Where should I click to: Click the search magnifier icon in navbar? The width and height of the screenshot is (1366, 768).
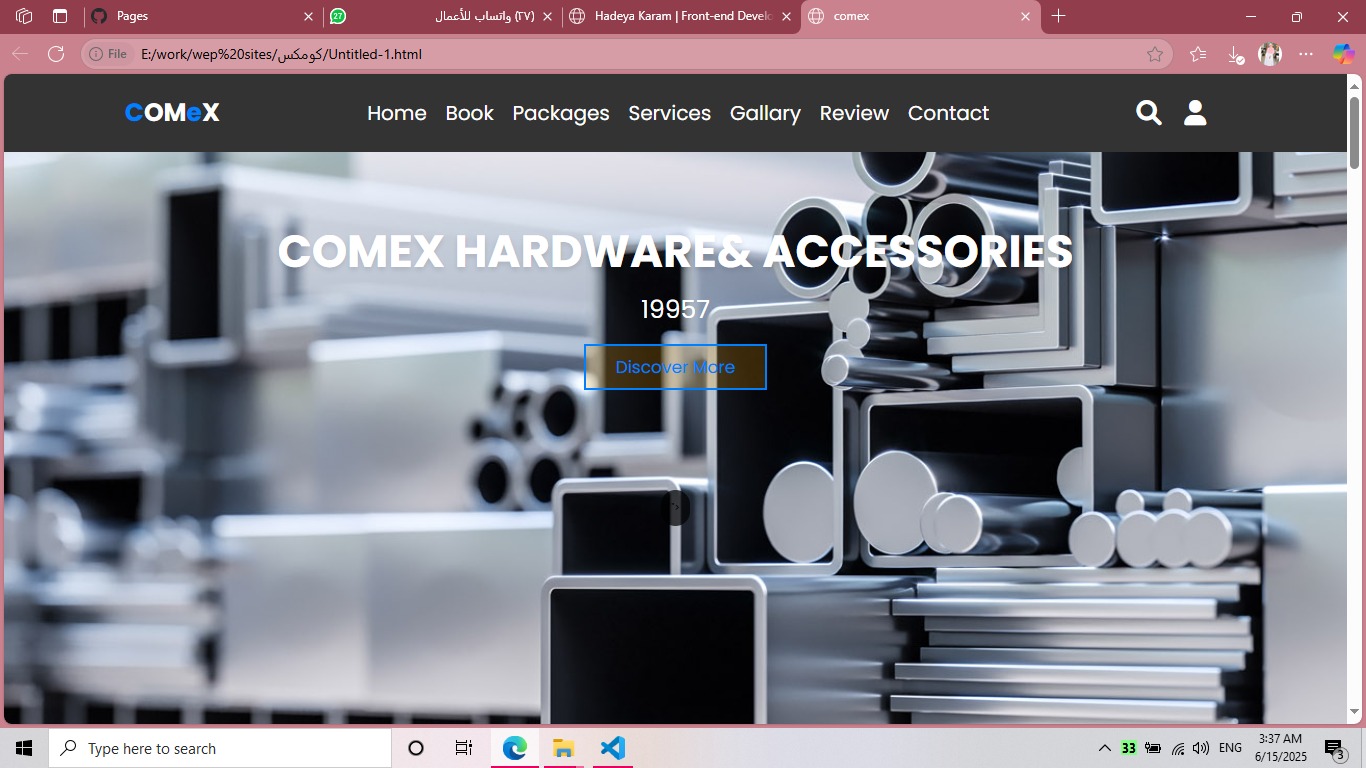1149,113
